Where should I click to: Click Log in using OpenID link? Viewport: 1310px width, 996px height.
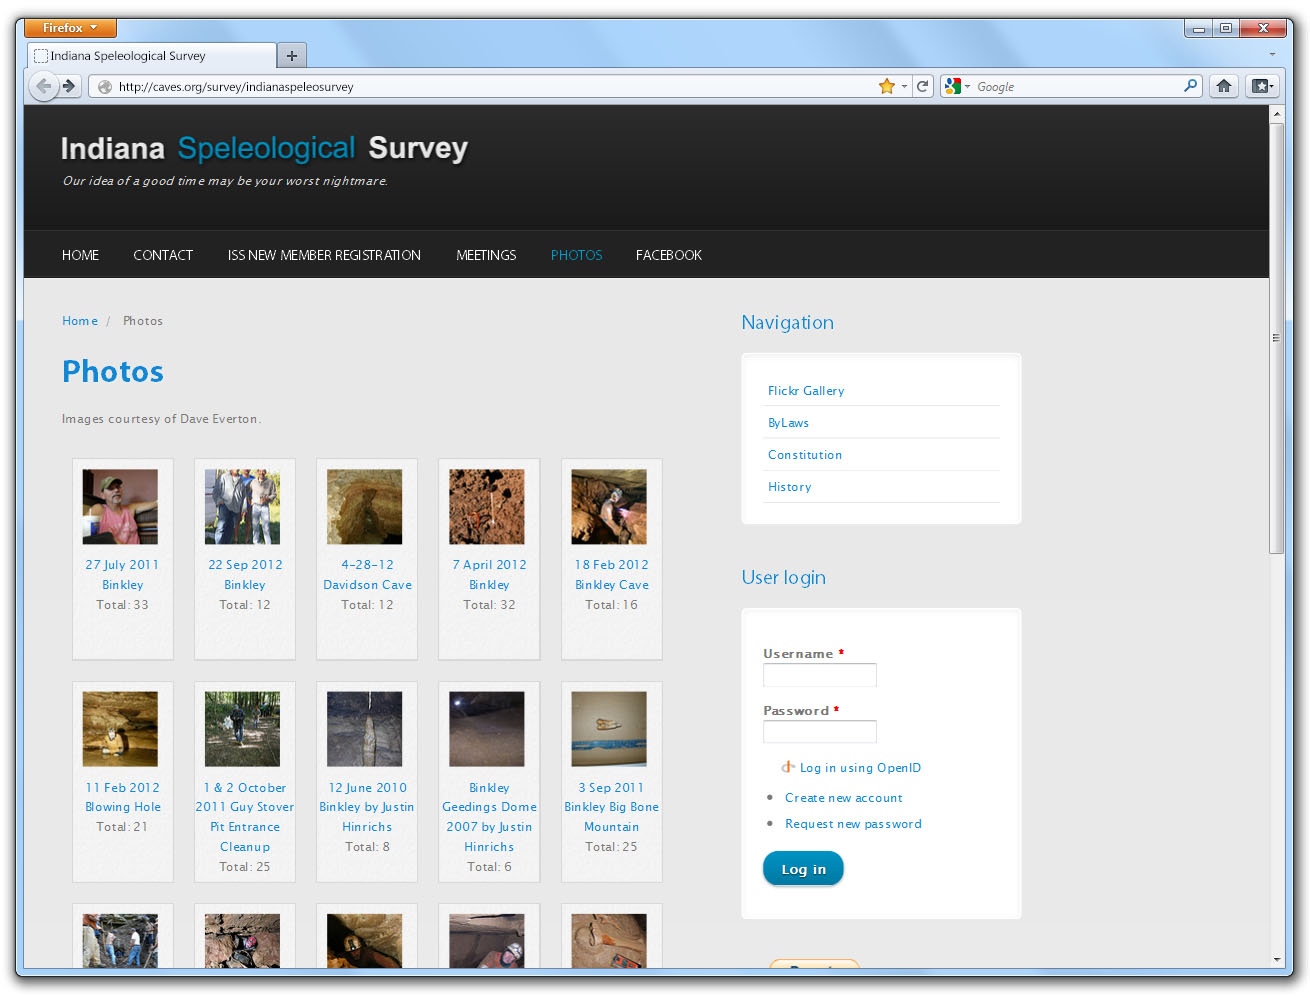click(860, 768)
